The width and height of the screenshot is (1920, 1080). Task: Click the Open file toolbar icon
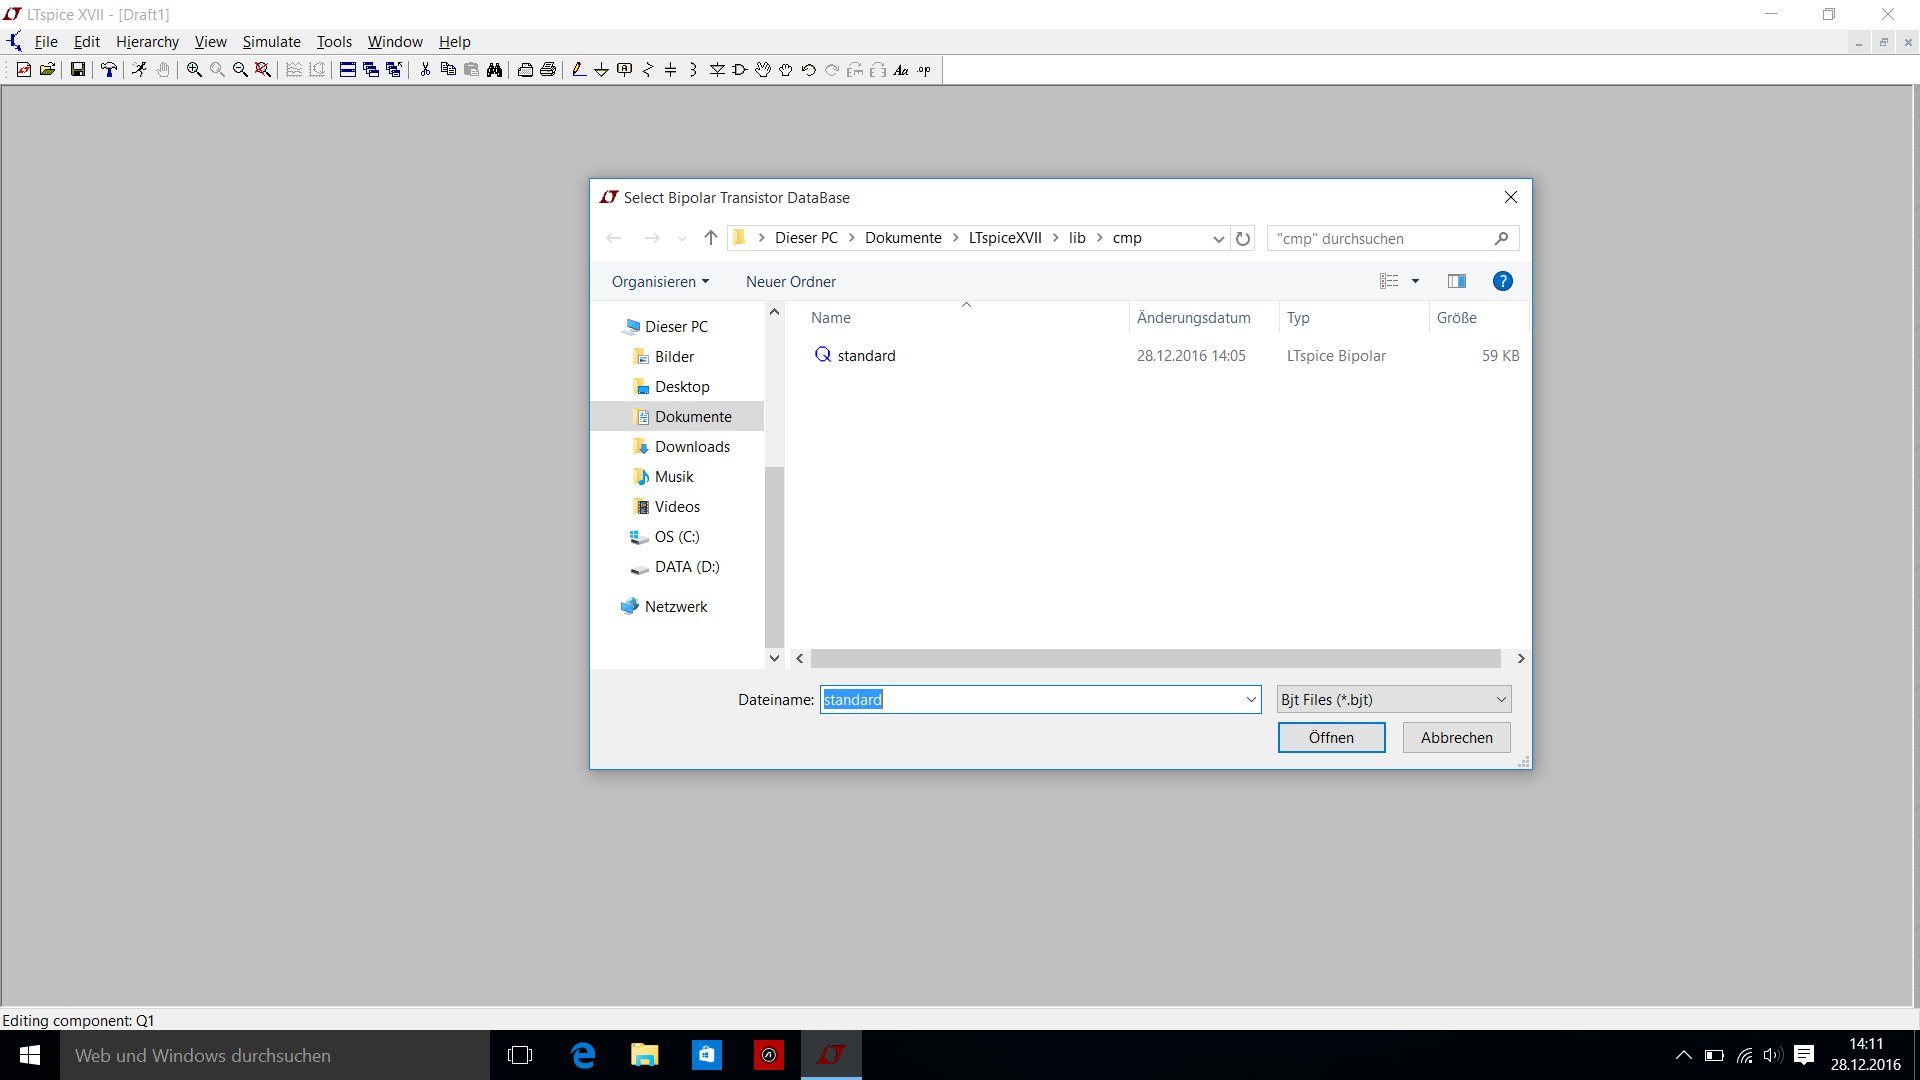pyautogui.click(x=47, y=70)
